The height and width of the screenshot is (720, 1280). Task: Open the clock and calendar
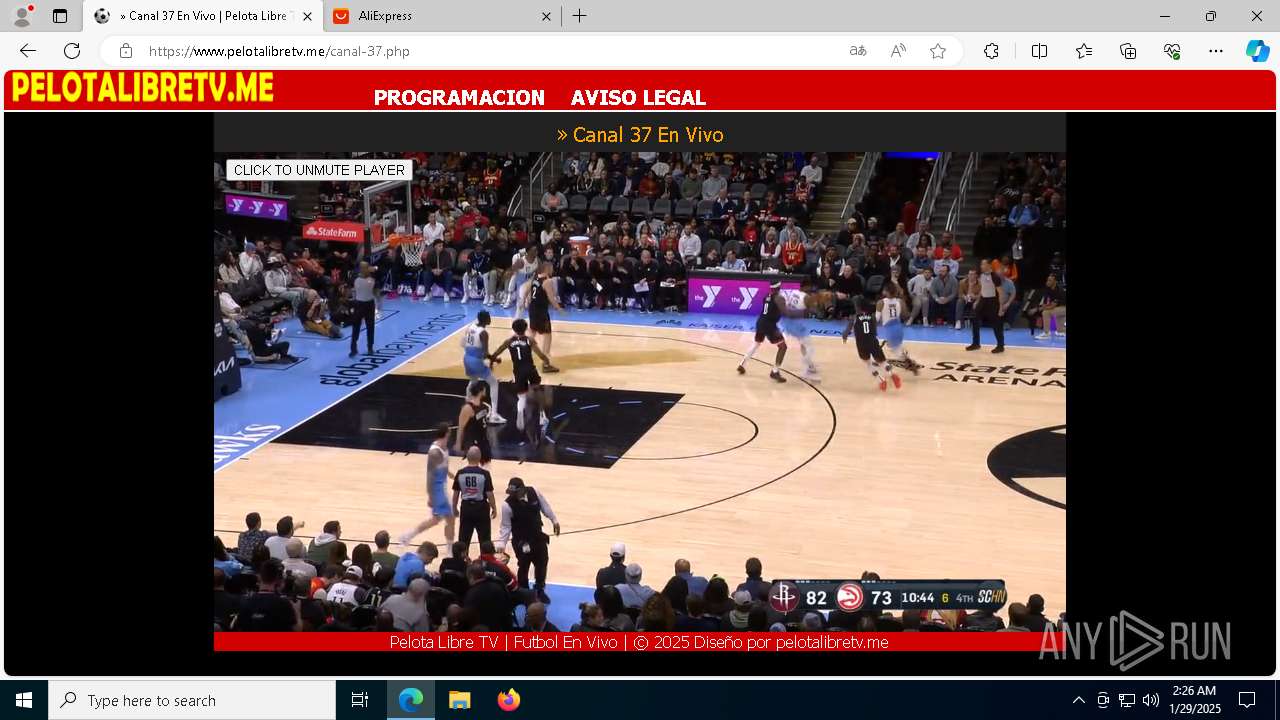click(x=1194, y=700)
